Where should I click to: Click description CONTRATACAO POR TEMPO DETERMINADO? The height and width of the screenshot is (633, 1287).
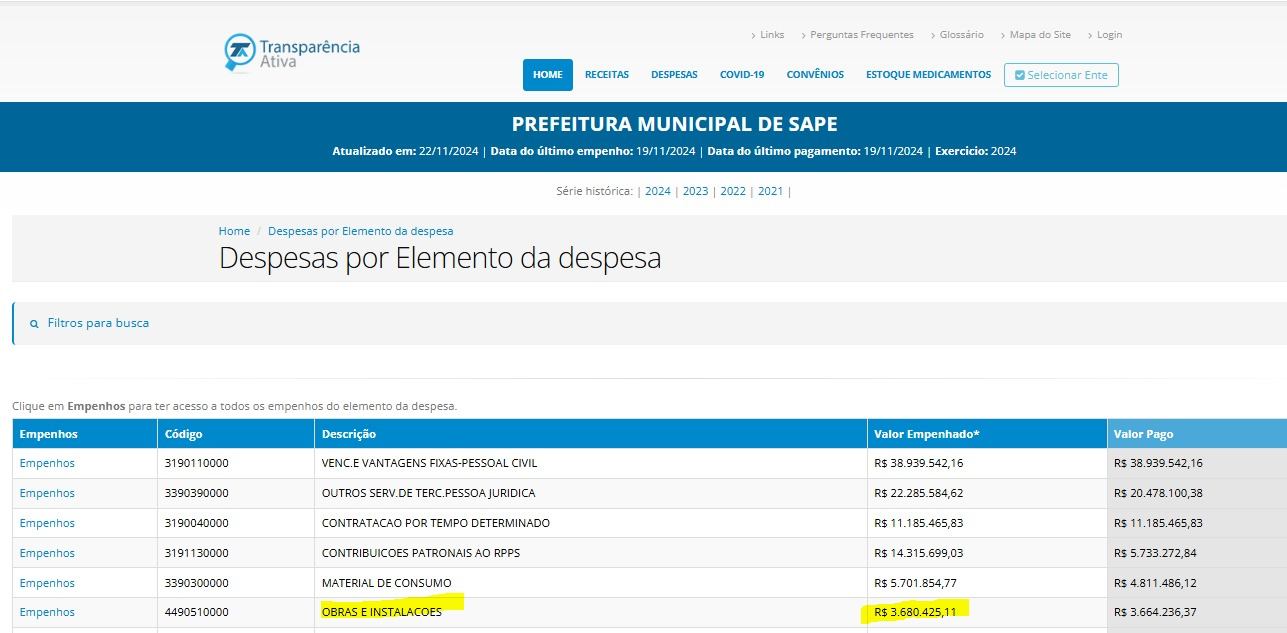pyautogui.click(x=436, y=523)
